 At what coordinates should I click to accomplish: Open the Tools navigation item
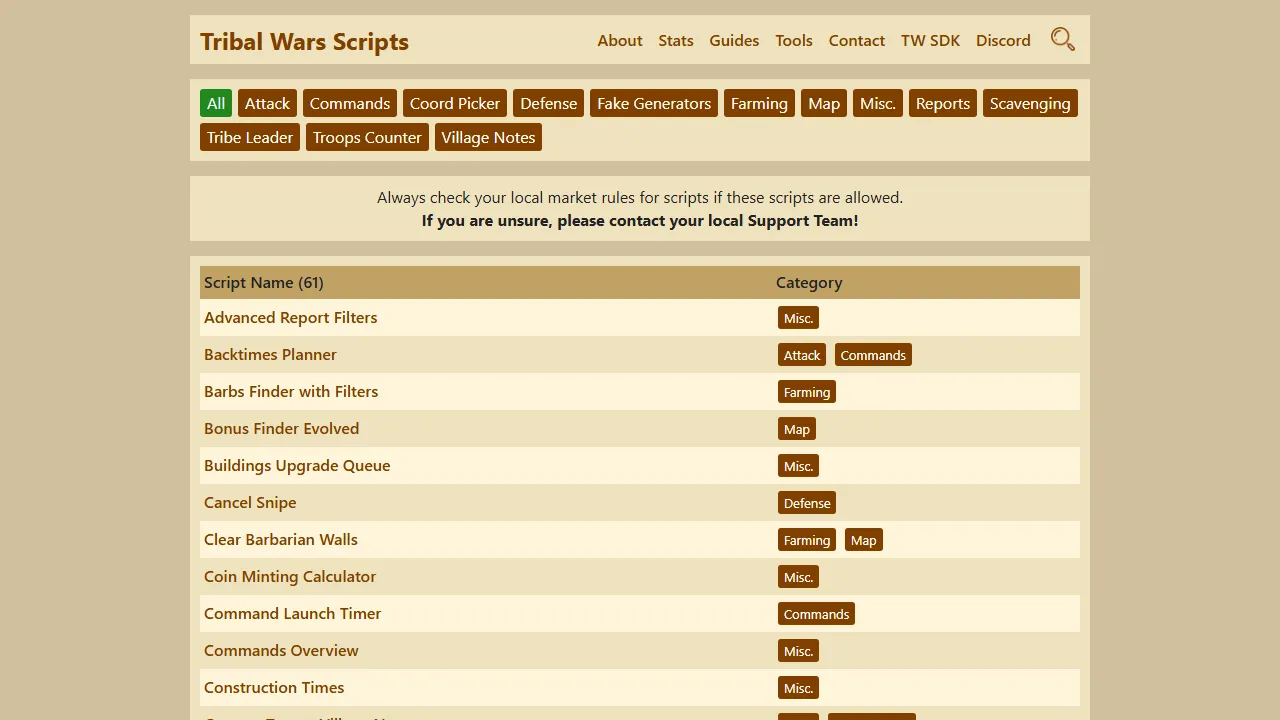794,40
